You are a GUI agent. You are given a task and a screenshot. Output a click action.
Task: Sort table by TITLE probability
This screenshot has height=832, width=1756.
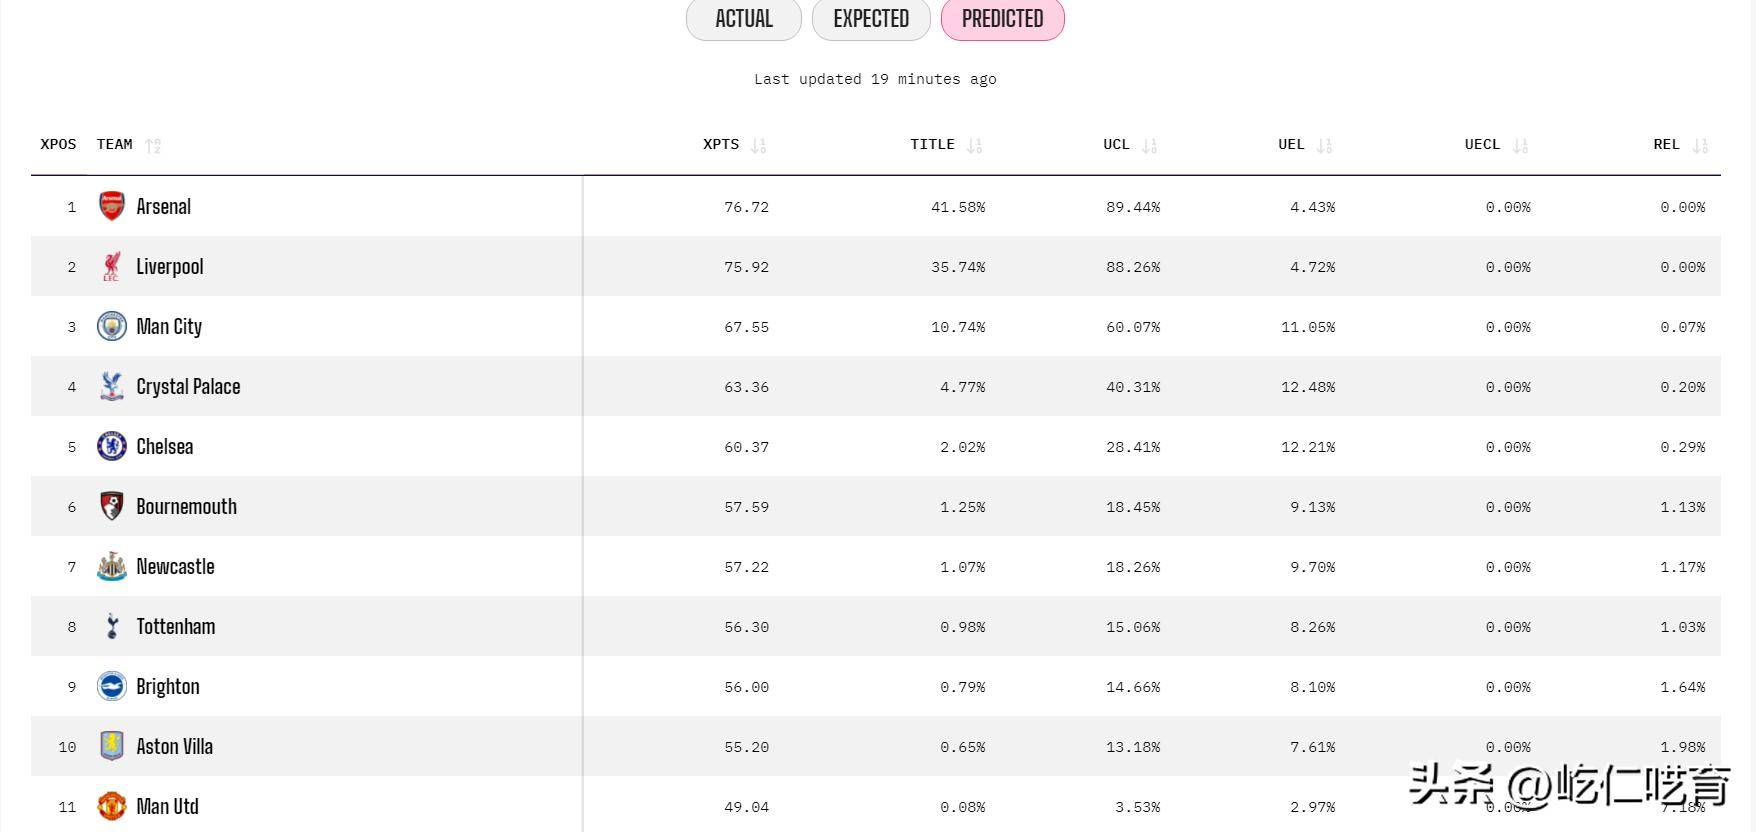click(x=974, y=145)
